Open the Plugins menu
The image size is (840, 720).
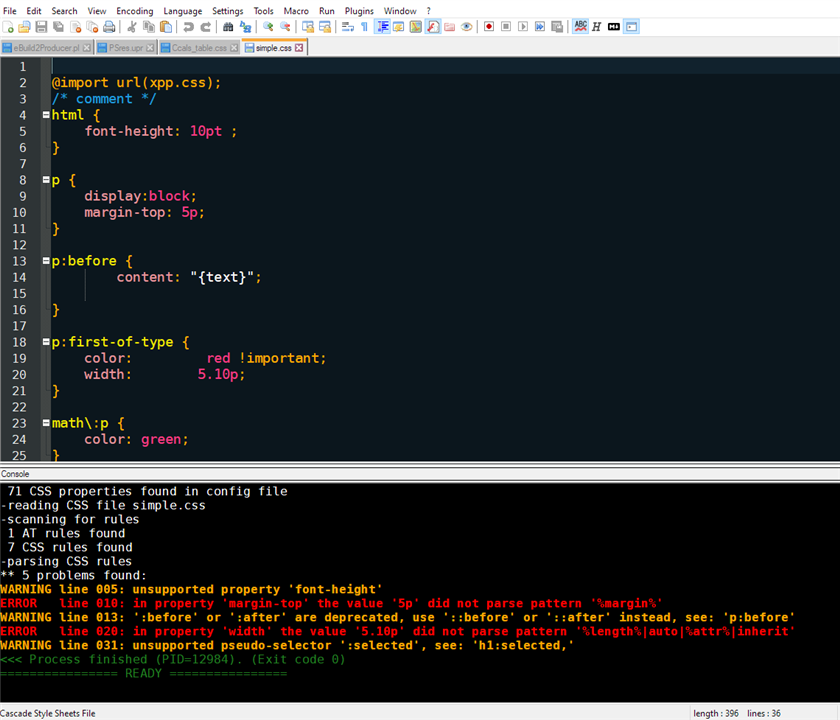(359, 11)
